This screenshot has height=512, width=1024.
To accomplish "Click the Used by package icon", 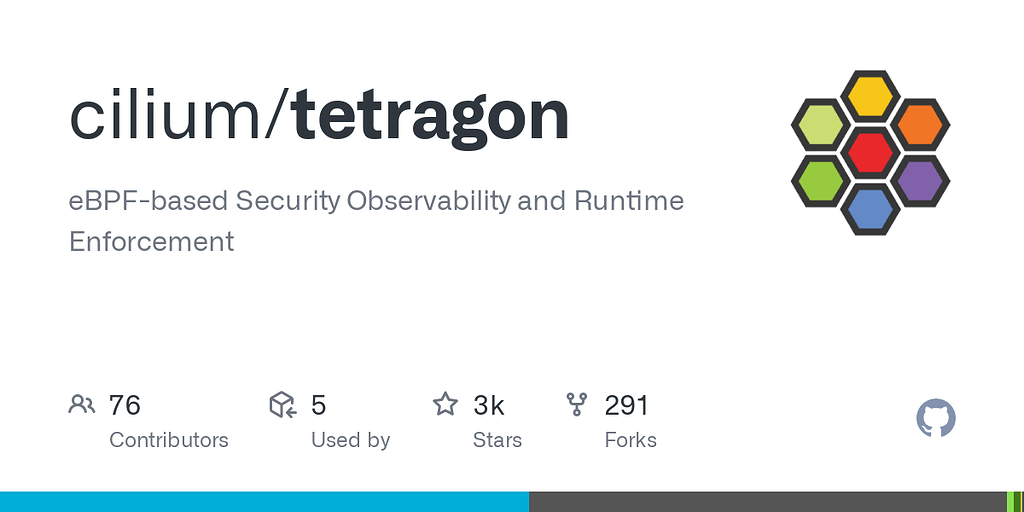I will pos(283,405).
